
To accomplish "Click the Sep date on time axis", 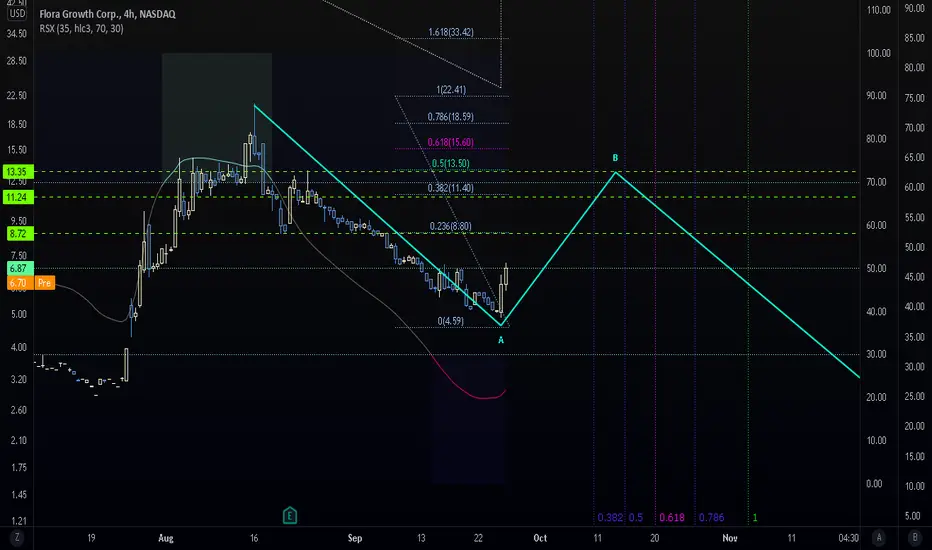I will click(355, 538).
